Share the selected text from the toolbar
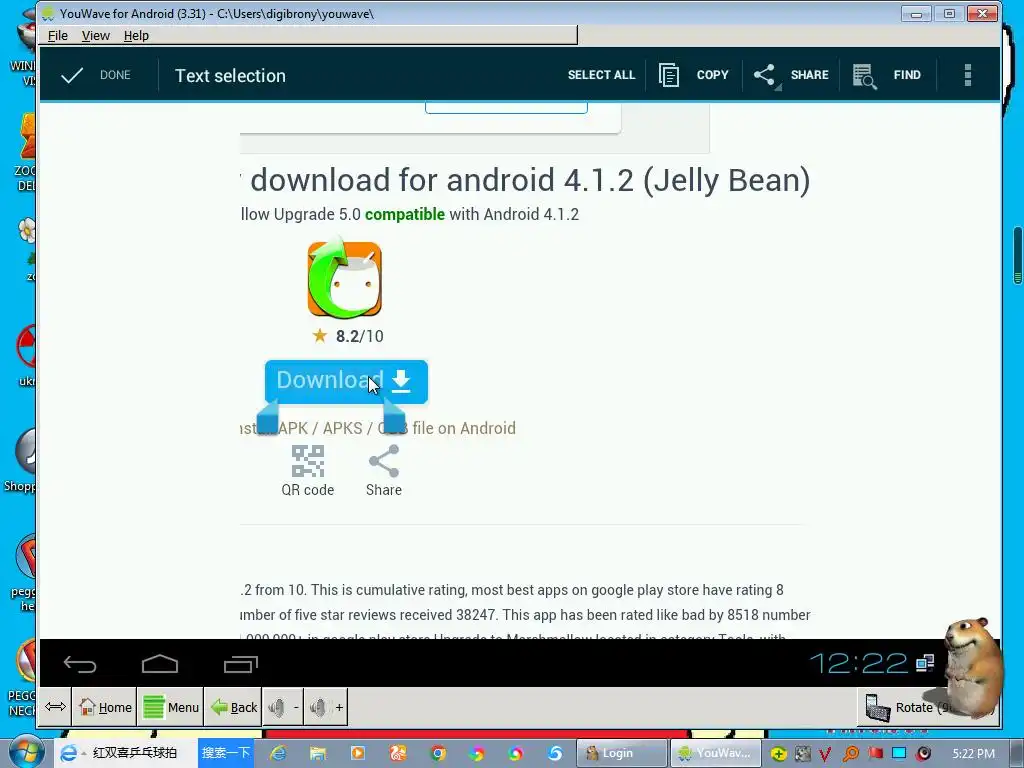Image resolution: width=1024 pixels, height=768 pixels. point(791,75)
